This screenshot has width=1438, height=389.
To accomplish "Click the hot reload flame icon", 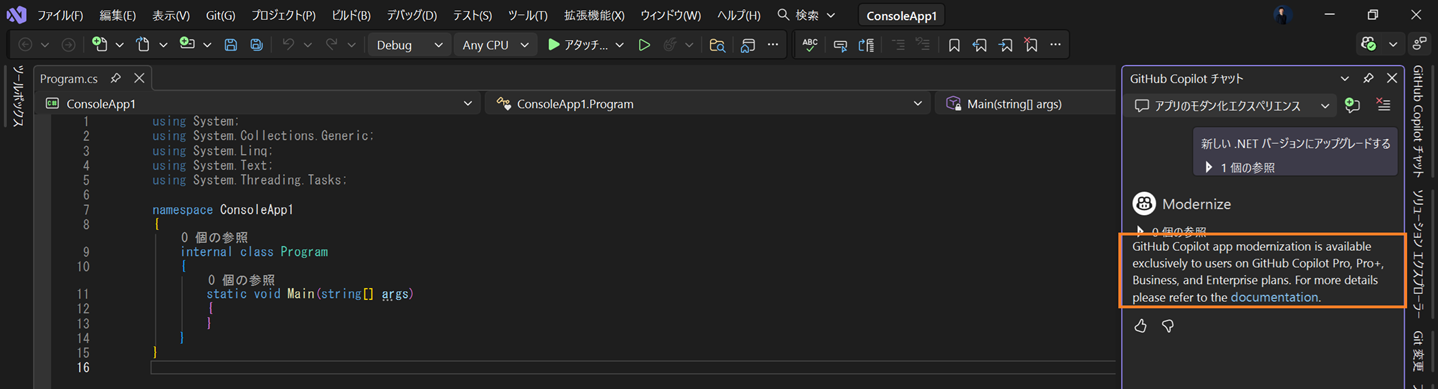I will [670, 45].
